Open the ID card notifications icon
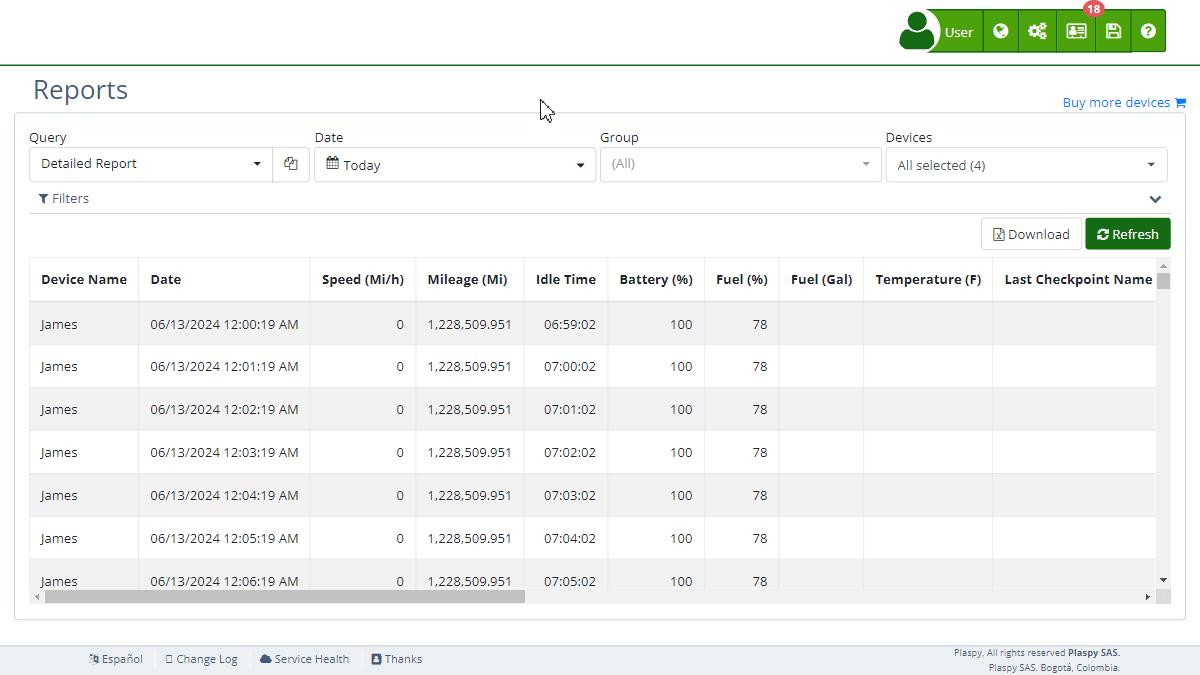The width and height of the screenshot is (1200, 675). [1076, 32]
